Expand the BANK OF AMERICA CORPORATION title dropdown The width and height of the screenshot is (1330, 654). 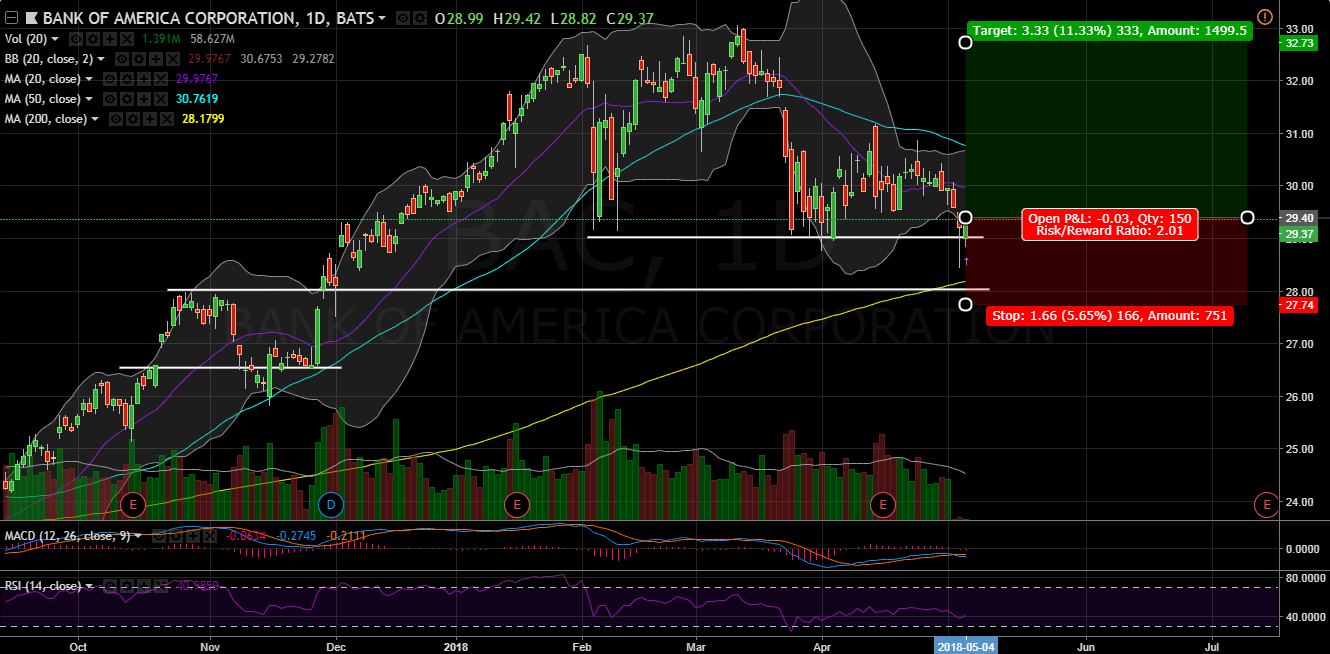[x=381, y=19]
